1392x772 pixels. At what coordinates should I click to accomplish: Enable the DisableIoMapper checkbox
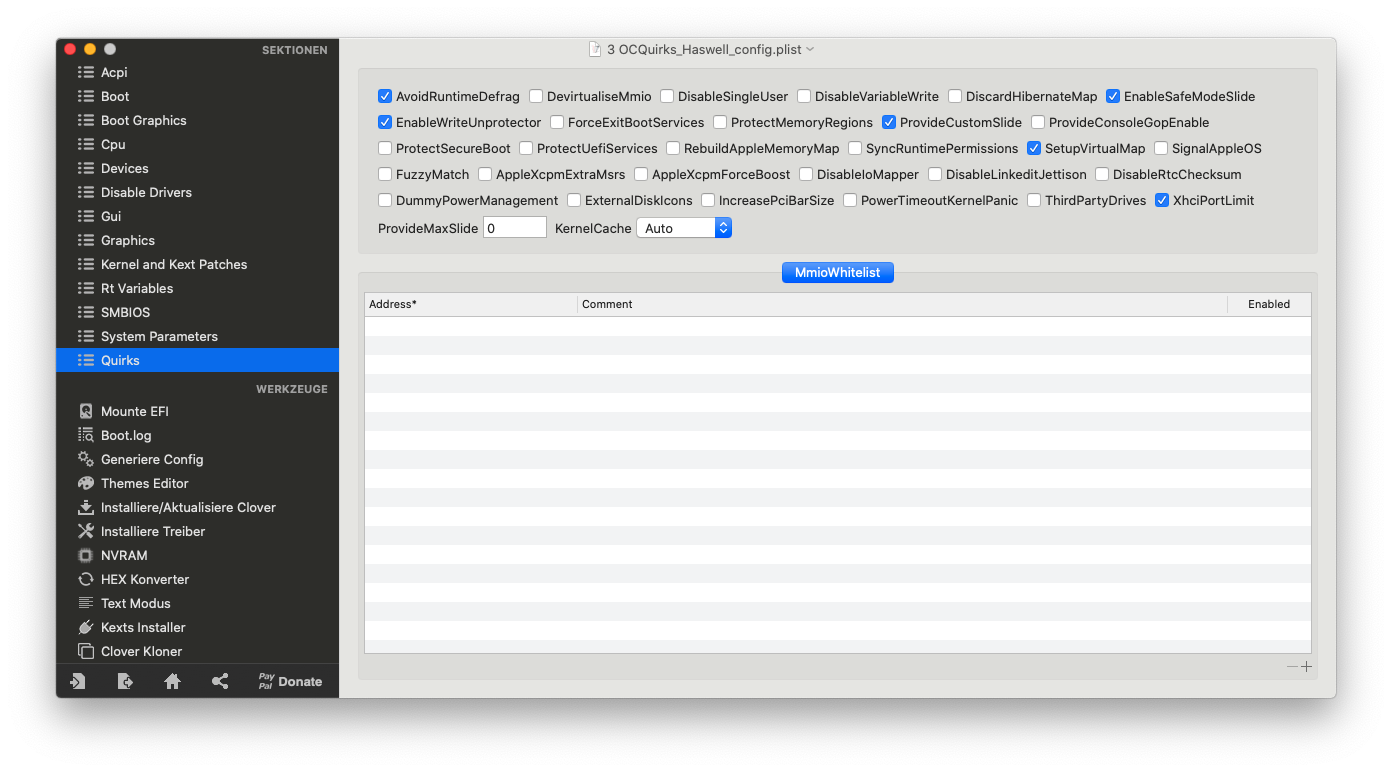[x=806, y=175]
